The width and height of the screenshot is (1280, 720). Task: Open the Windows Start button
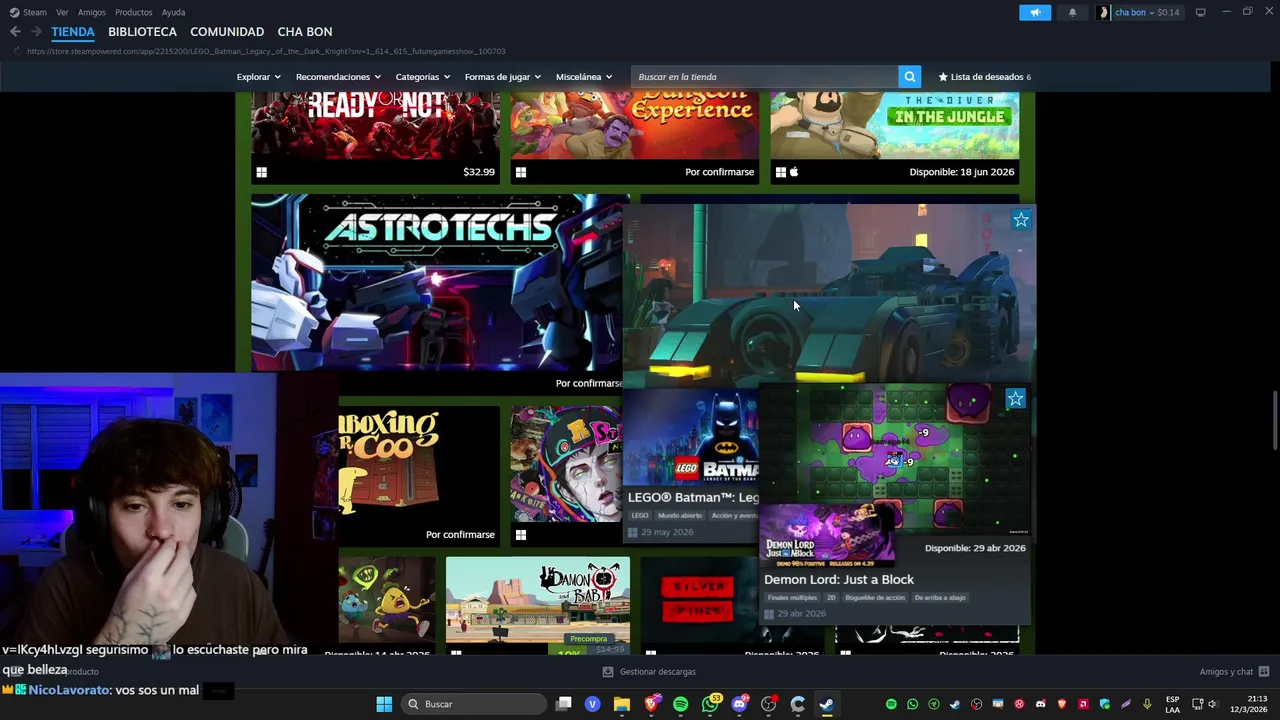click(384, 704)
